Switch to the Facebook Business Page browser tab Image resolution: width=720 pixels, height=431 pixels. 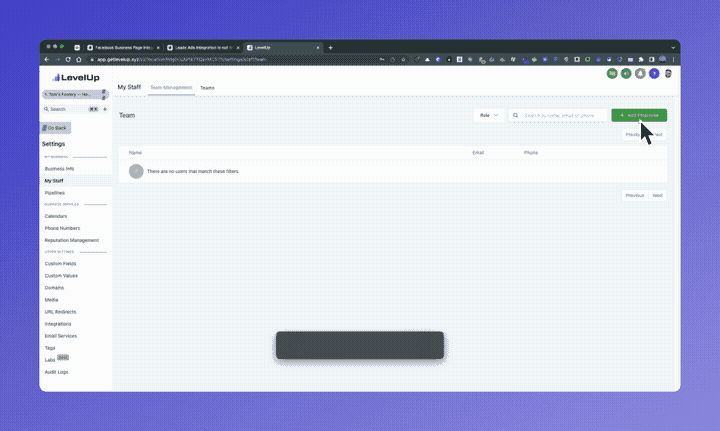point(123,48)
